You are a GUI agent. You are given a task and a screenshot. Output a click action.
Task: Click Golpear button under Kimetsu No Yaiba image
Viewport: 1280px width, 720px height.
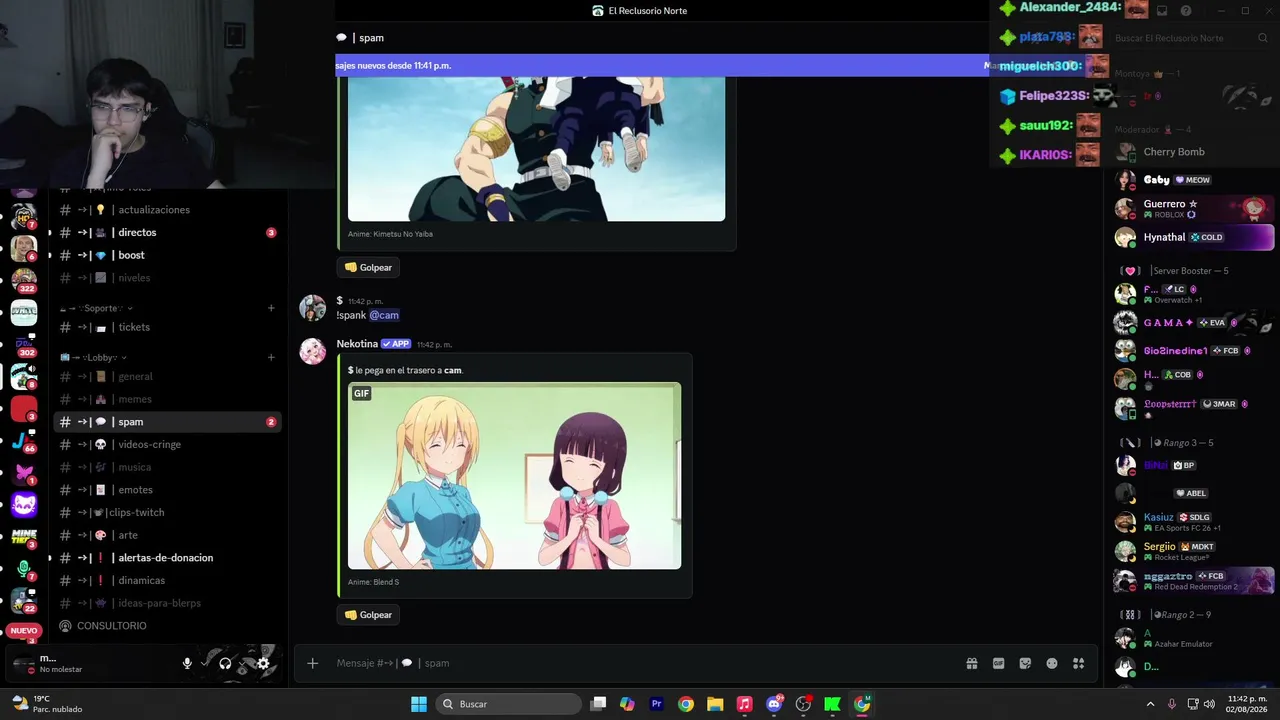368,267
